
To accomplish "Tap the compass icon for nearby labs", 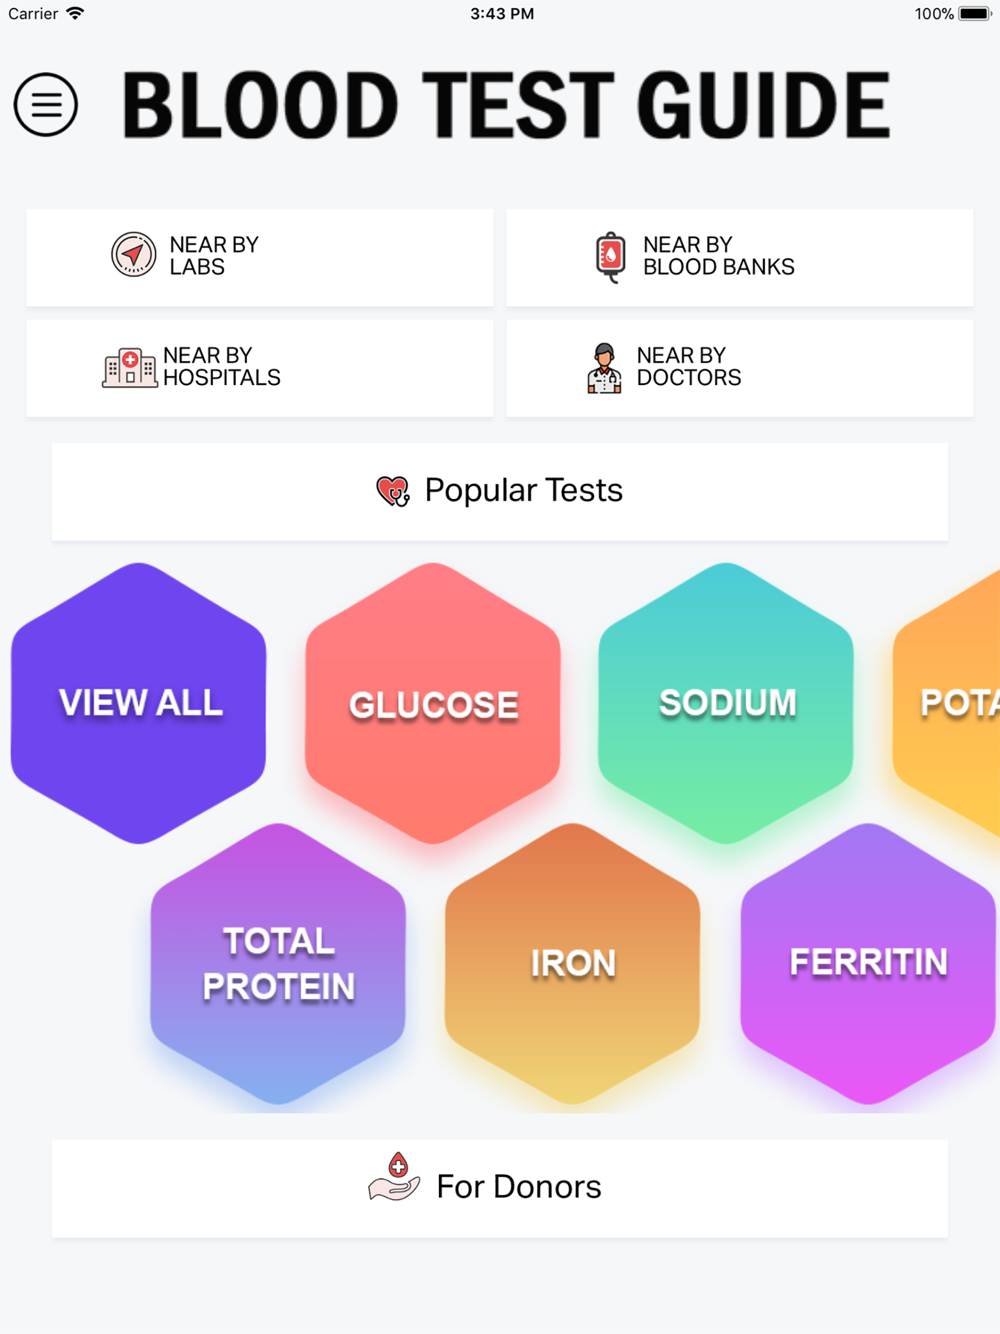I will coord(133,255).
